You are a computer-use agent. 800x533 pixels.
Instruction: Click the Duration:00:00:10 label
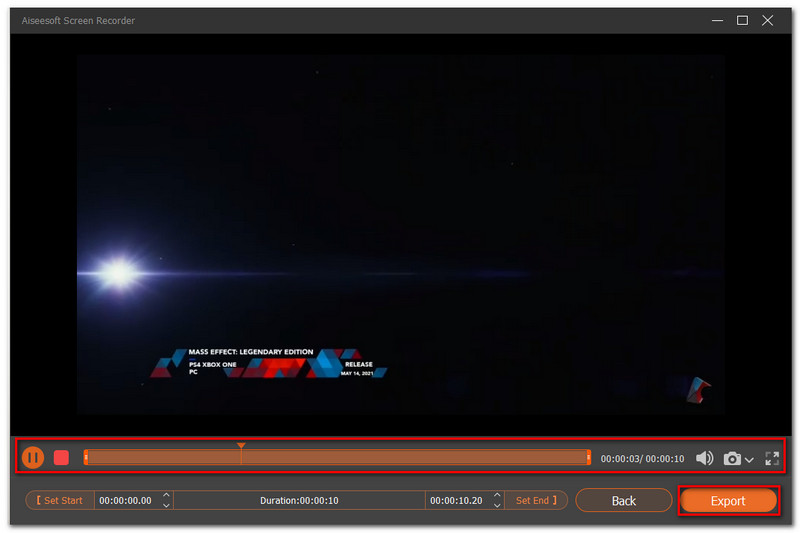tap(299, 500)
